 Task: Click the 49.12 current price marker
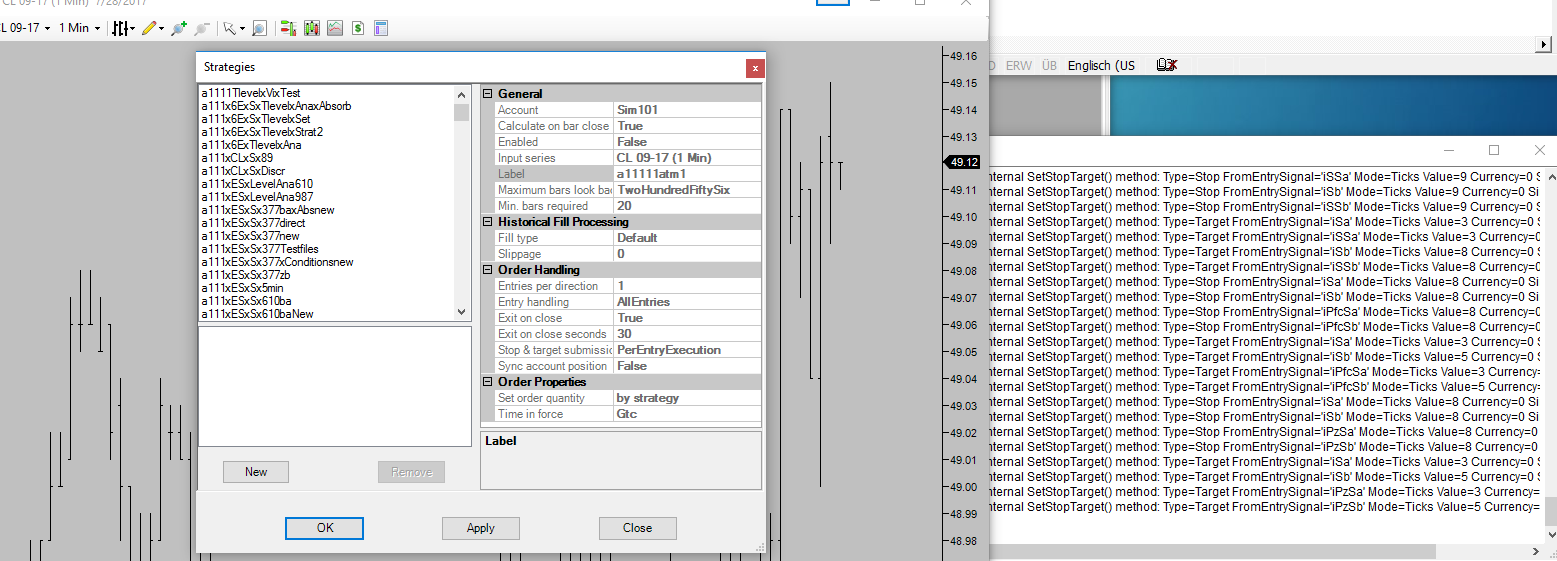[963, 162]
